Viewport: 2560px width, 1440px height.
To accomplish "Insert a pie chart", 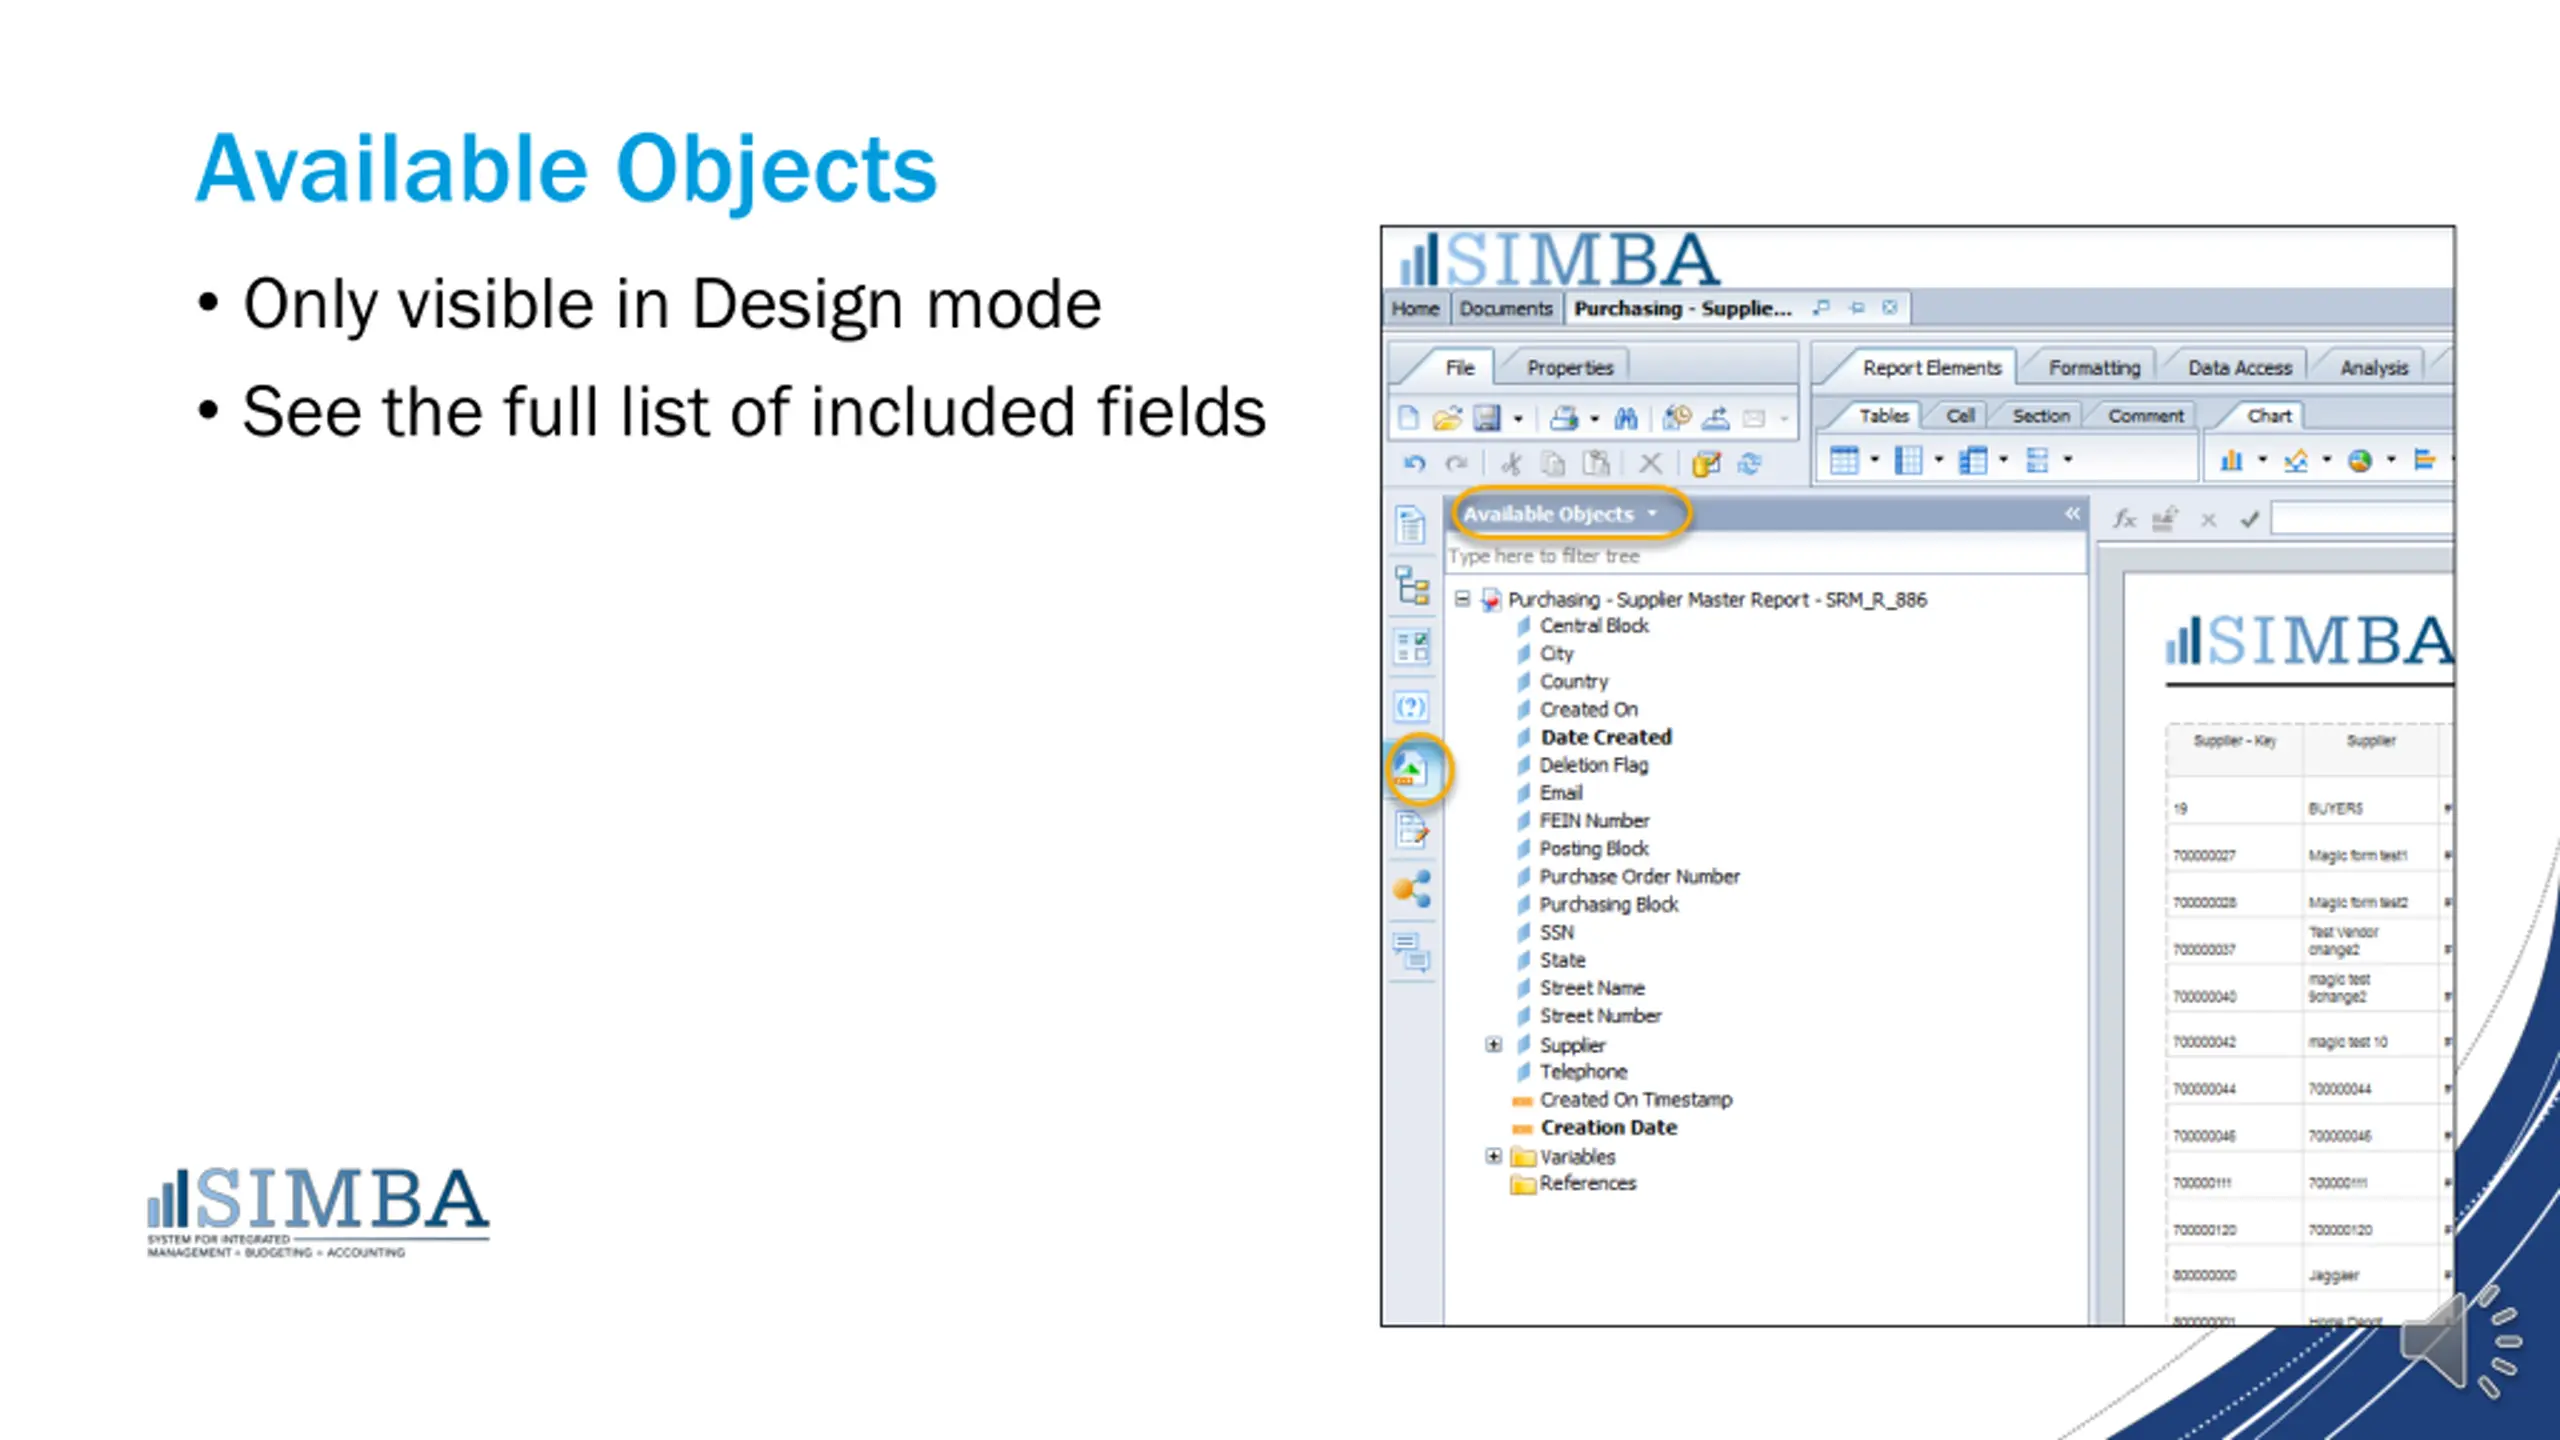I will (2360, 460).
